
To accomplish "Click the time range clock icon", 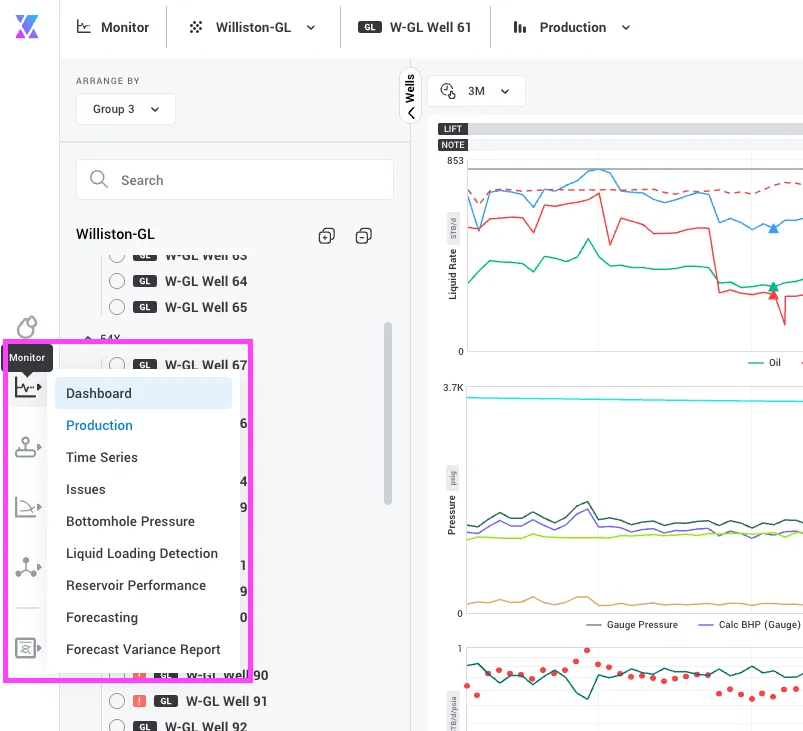I will (x=448, y=91).
